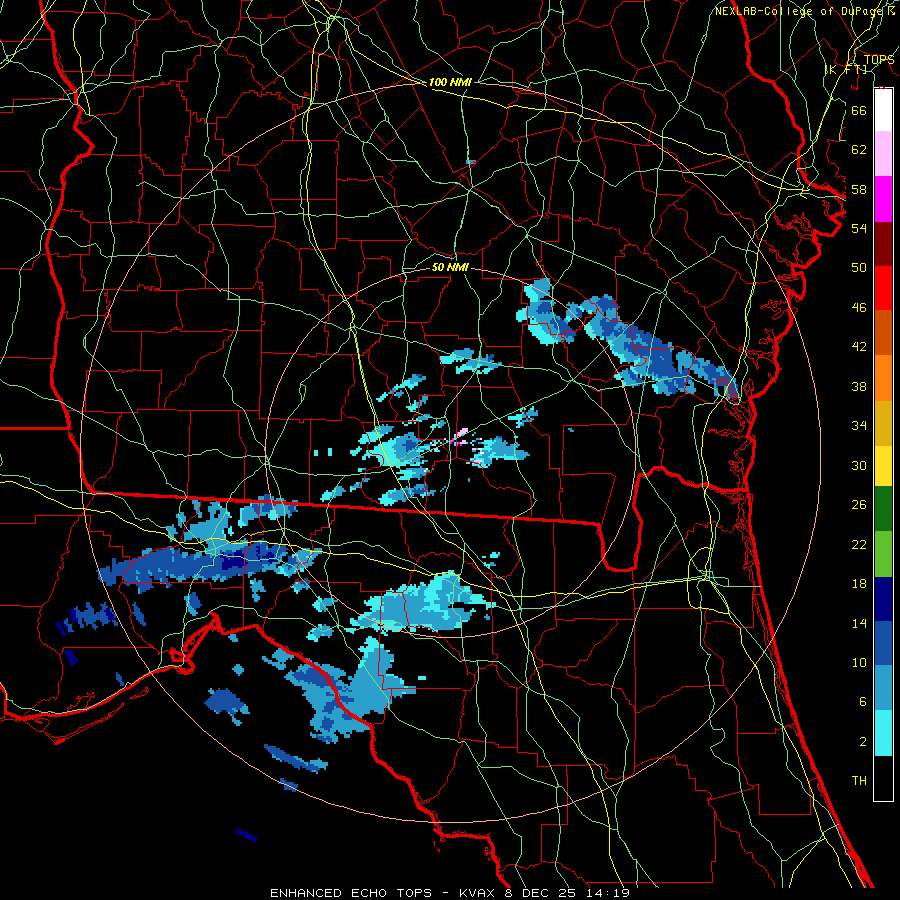Click the white swatch in the tops legend
Viewport: 900px width, 900px height.
883,110
